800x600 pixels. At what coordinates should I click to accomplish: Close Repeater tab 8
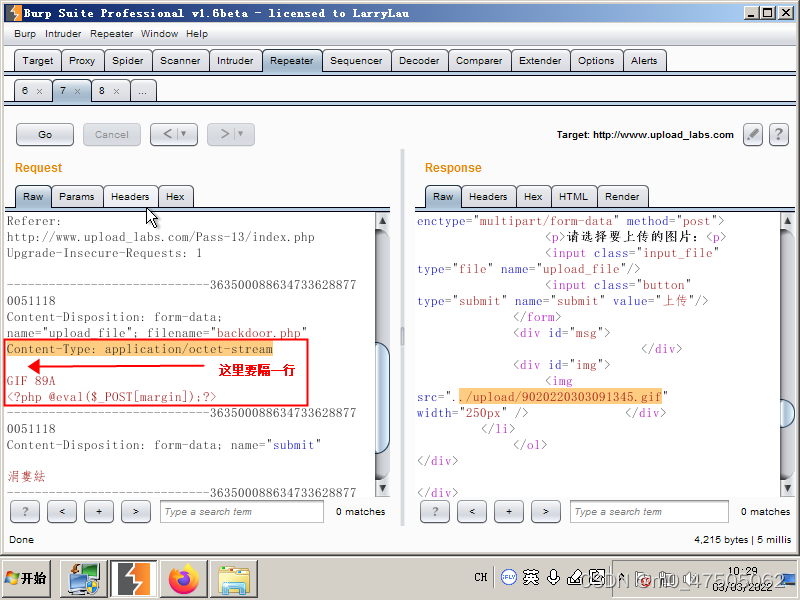tap(116, 92)
